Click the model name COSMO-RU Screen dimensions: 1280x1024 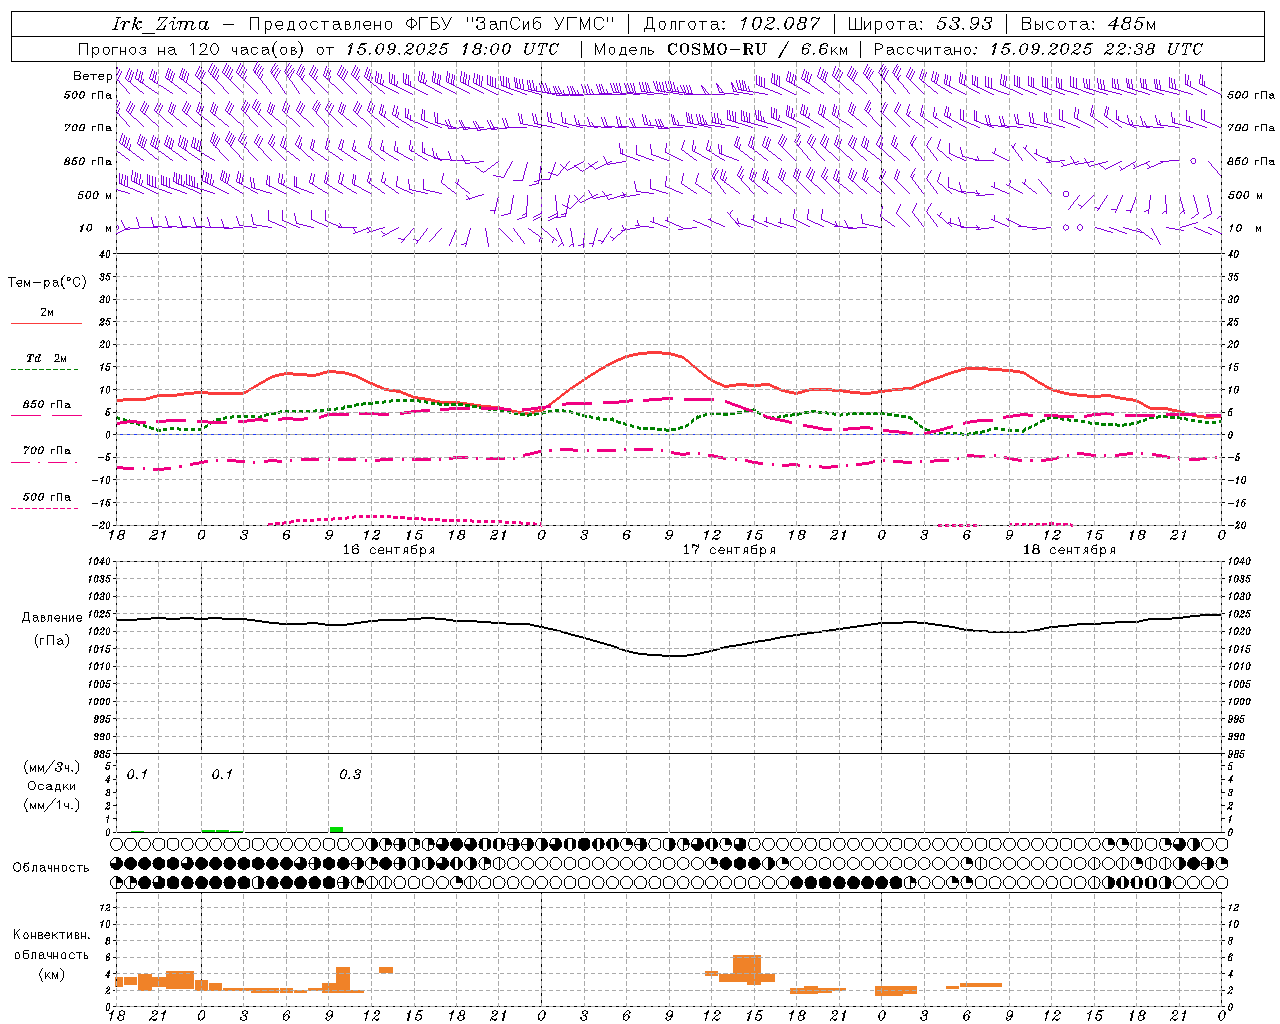pyautogui.click(x=717, y=49)
